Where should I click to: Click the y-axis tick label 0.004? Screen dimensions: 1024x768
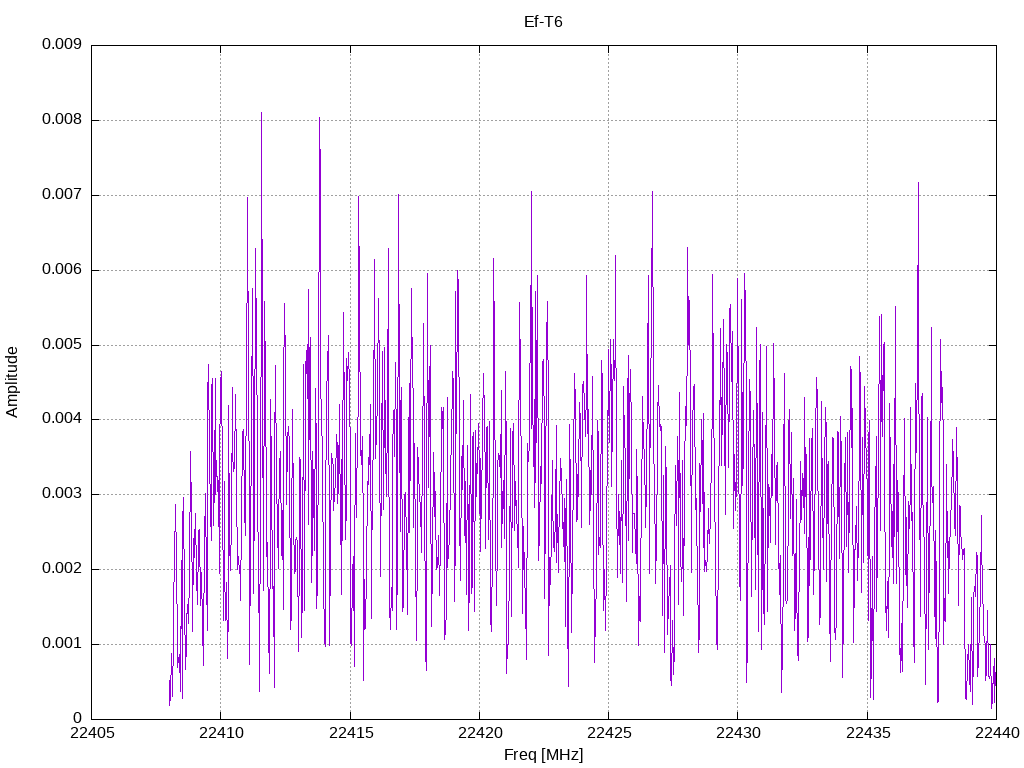[x=62, y=419]
